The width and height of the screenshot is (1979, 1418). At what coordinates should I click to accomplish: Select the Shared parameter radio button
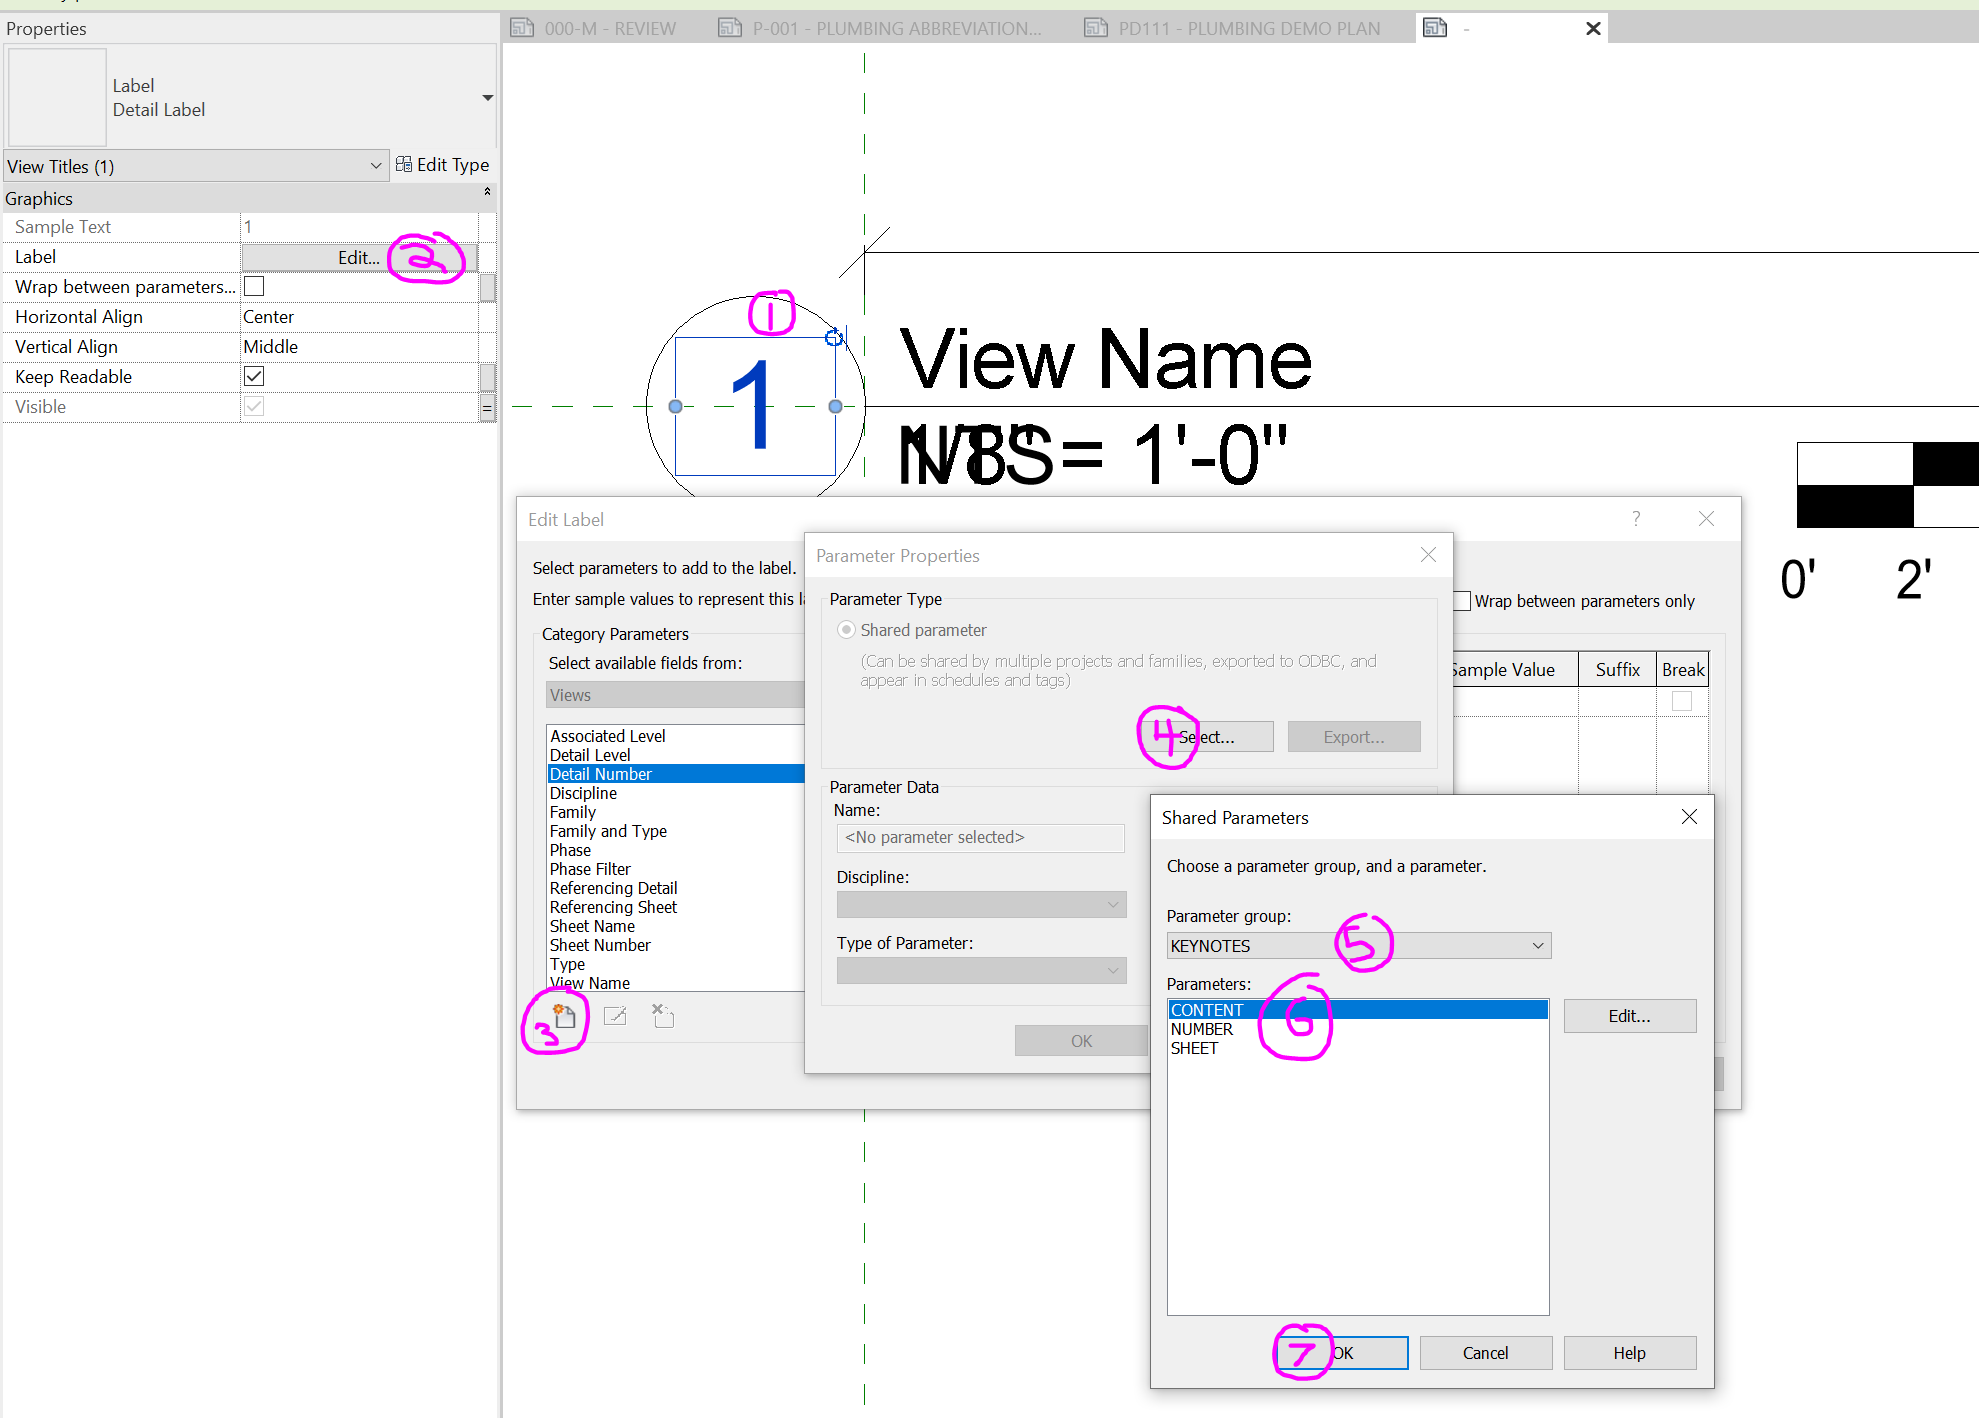coord(847,630)
